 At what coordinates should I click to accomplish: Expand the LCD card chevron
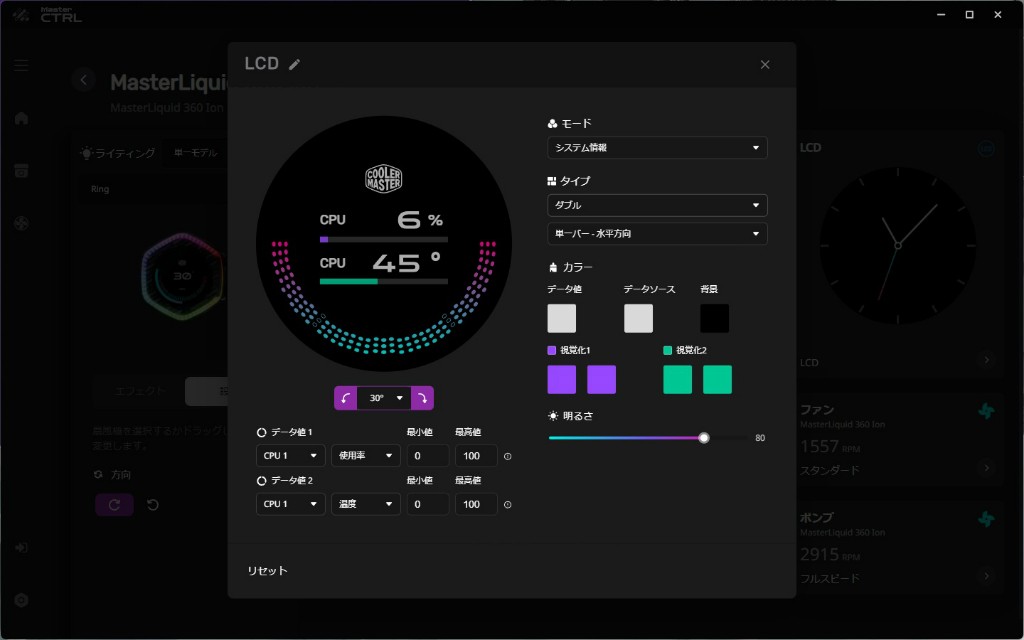click(986, 360)
